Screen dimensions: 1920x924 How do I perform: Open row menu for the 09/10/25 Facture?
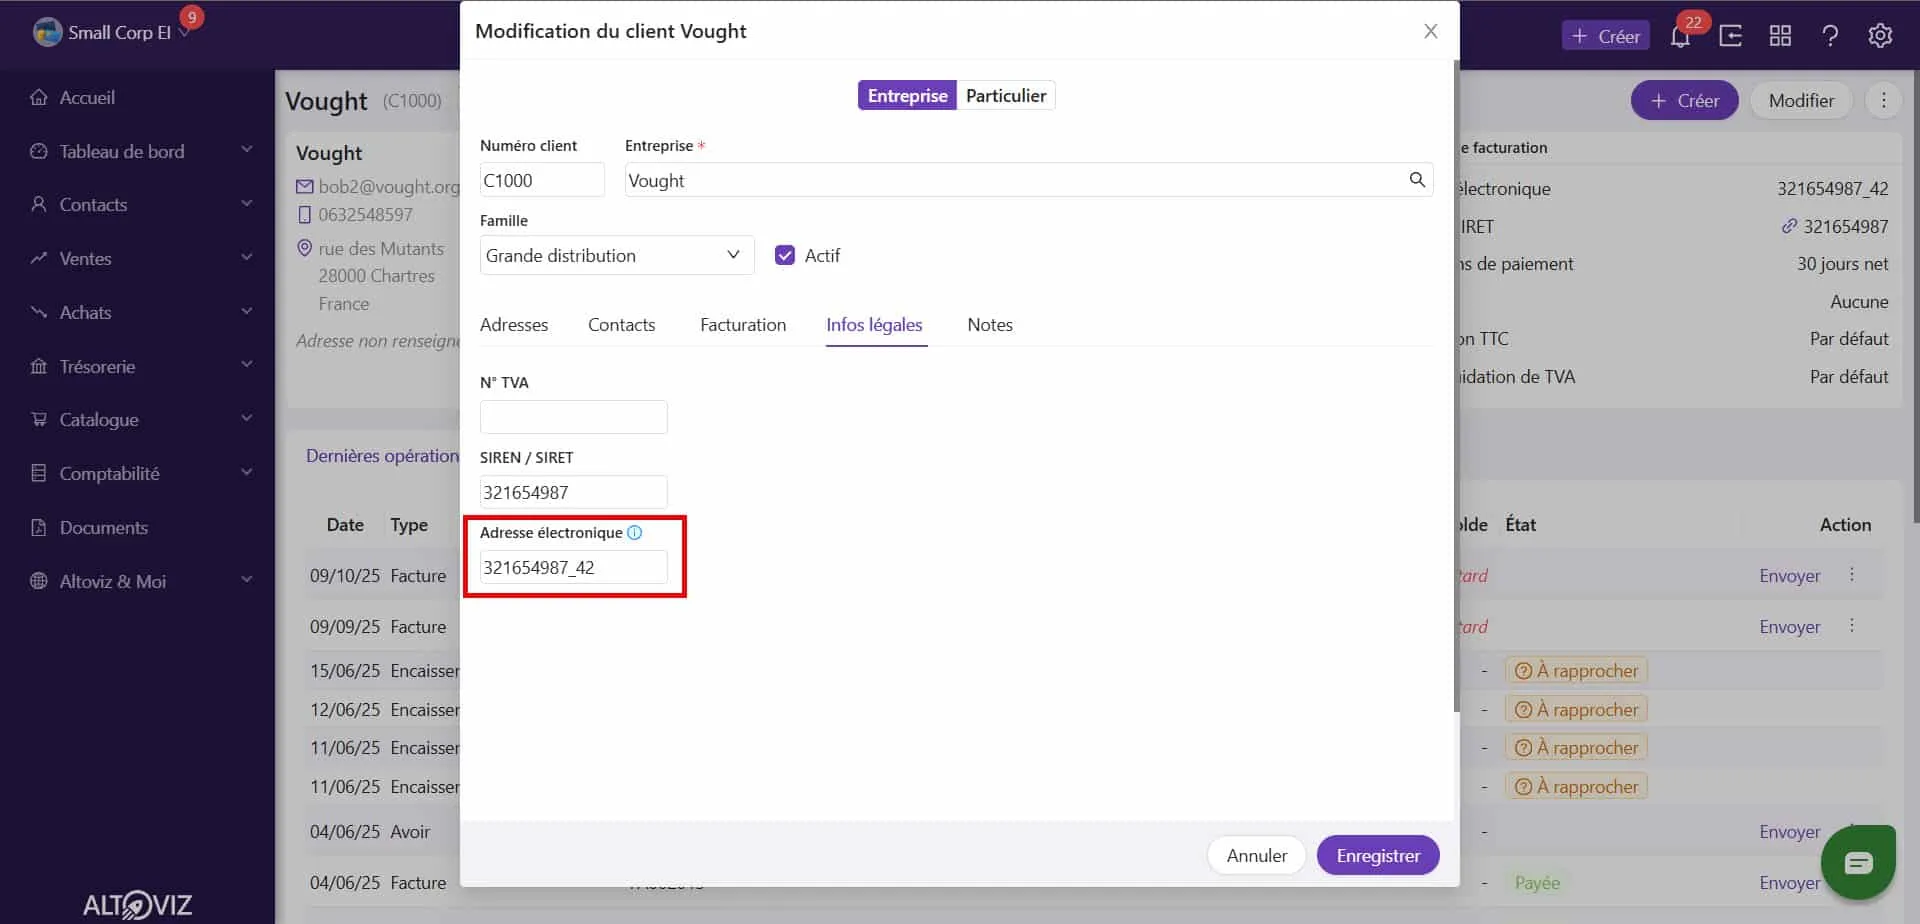[1852, 575]
